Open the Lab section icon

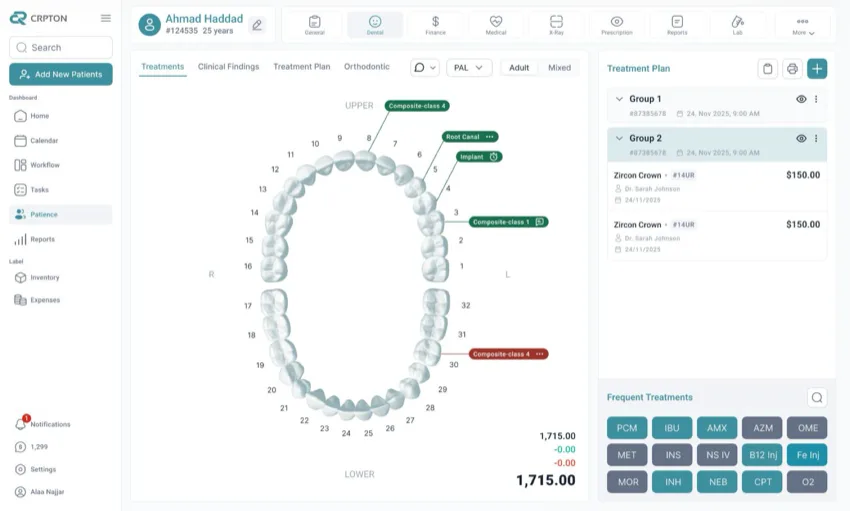737,24
